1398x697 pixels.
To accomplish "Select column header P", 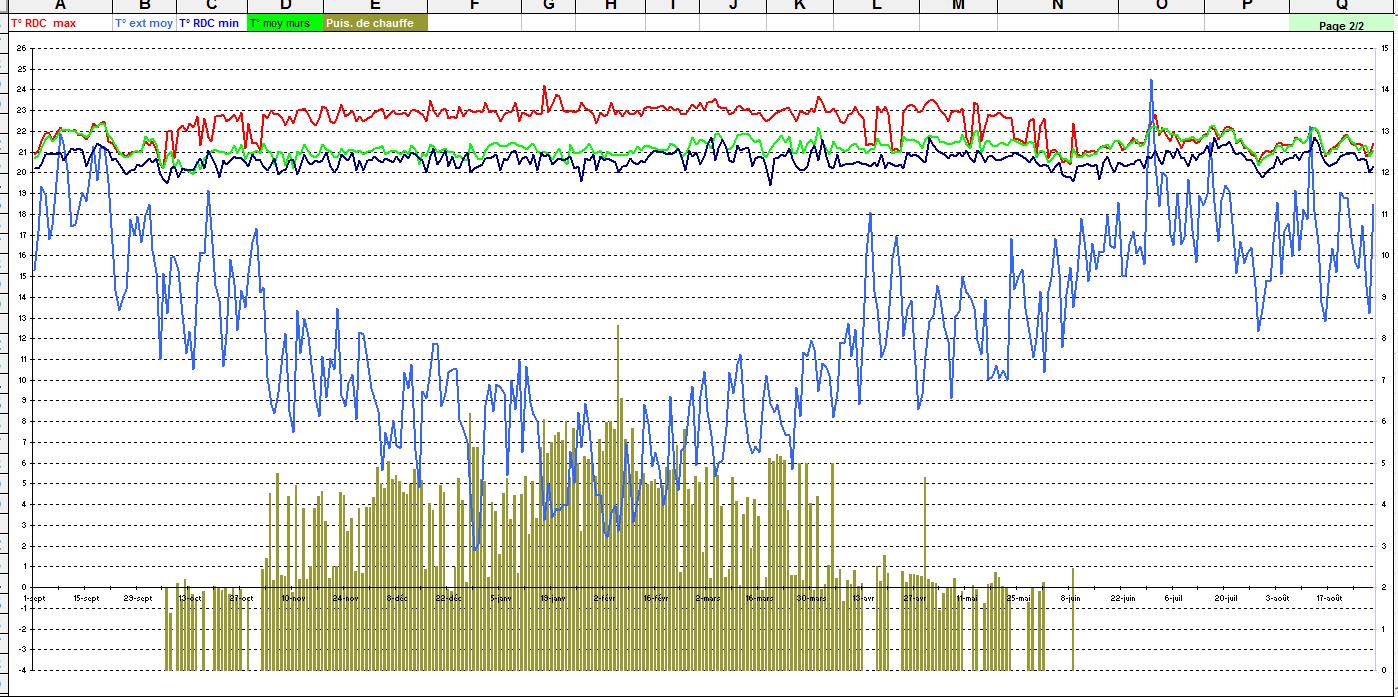I will coord(1247,5).
